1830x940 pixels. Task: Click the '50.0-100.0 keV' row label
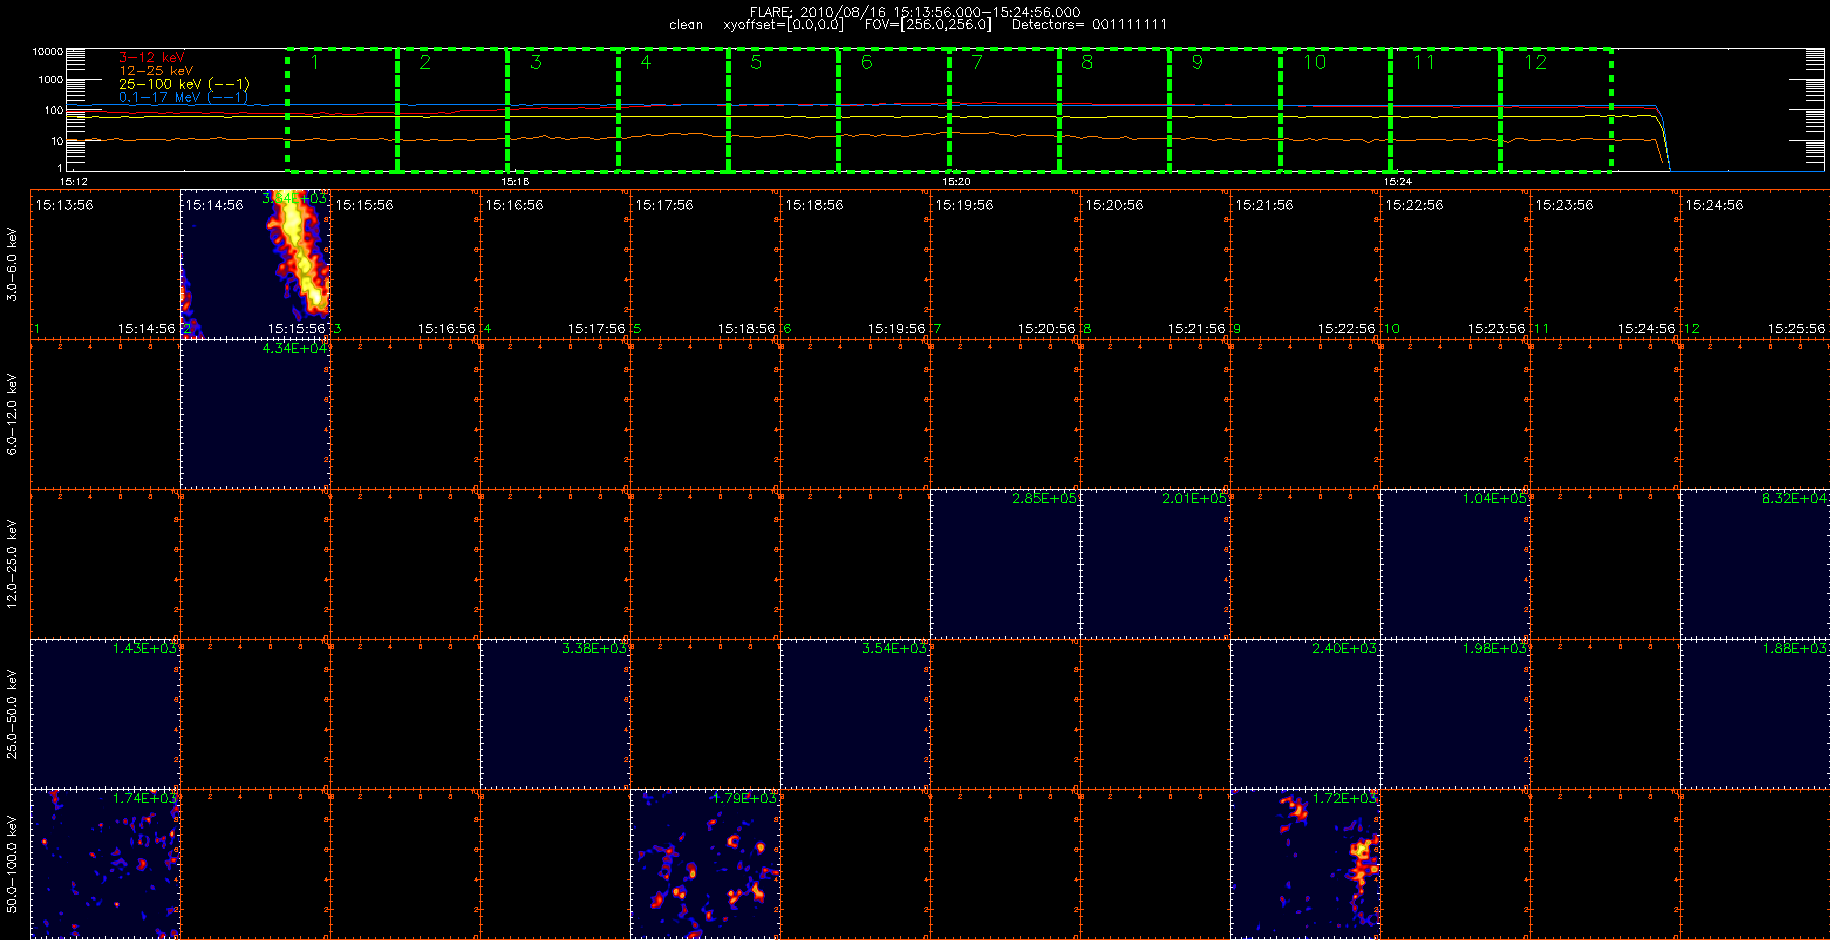[12, 864]
